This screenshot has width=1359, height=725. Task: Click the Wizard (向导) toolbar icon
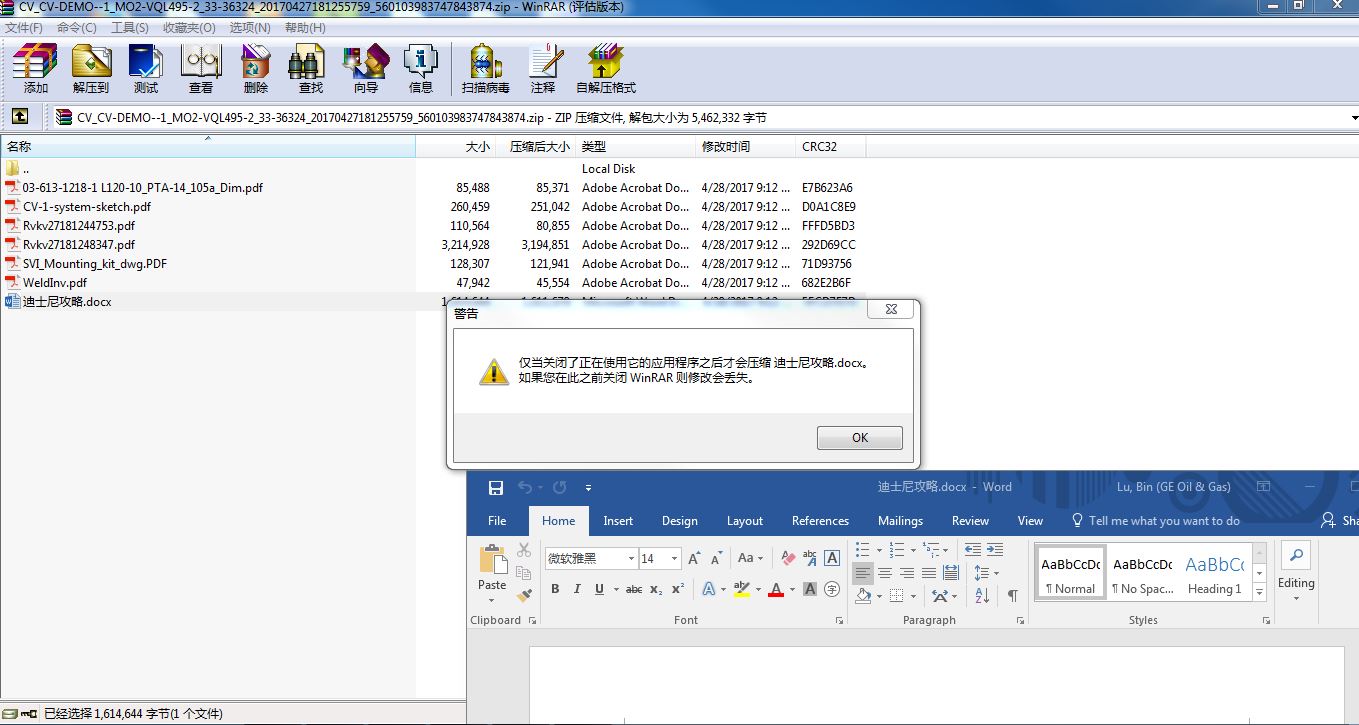tap(366, 68)
